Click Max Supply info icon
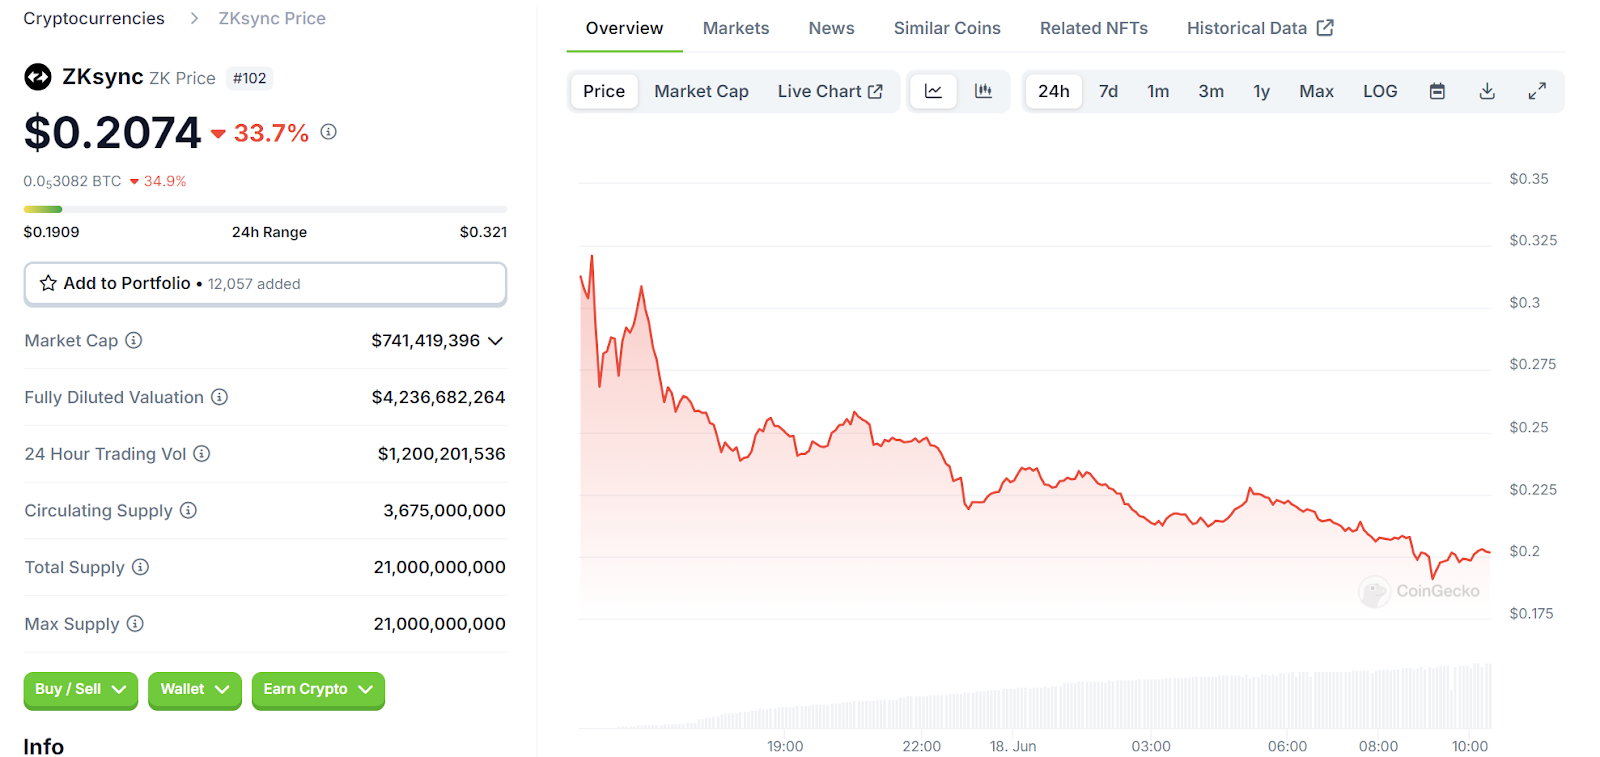The image size is (1600, 757). point(135,624)
